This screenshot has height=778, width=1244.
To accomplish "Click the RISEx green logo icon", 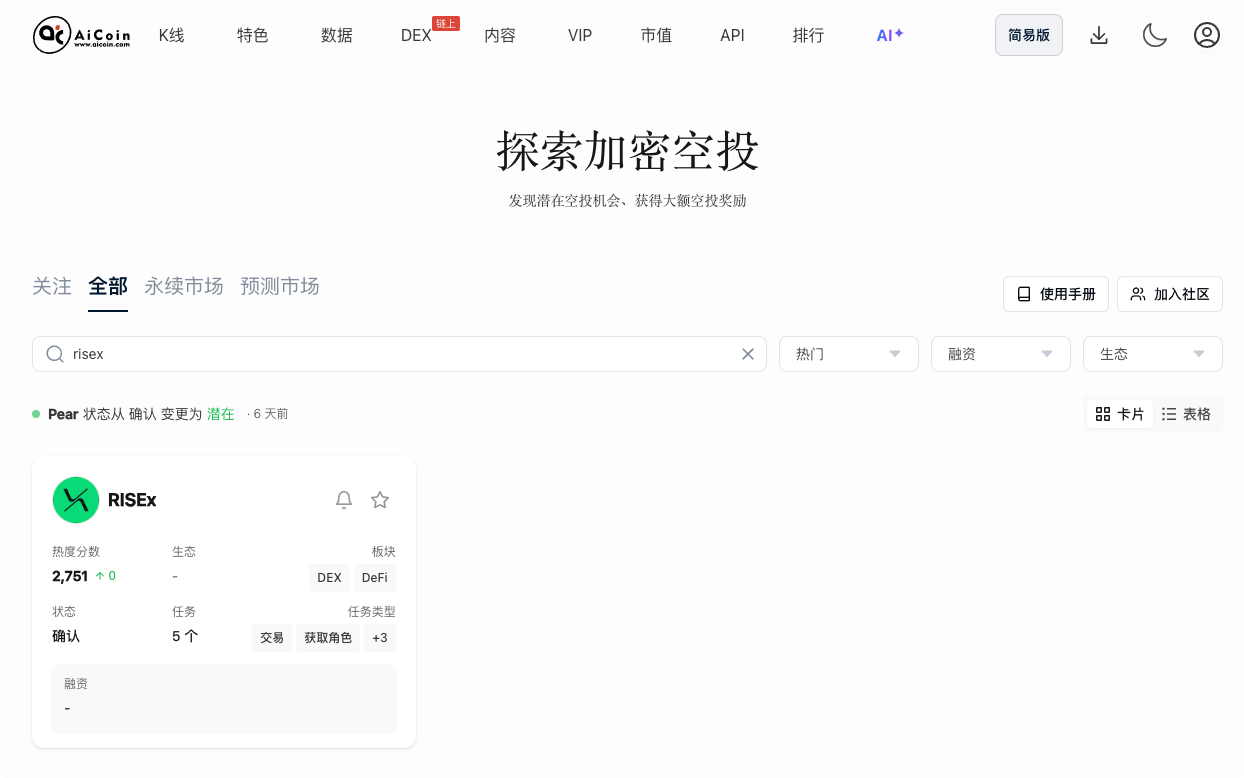I will pyautogui.click(x=76, y=500).
